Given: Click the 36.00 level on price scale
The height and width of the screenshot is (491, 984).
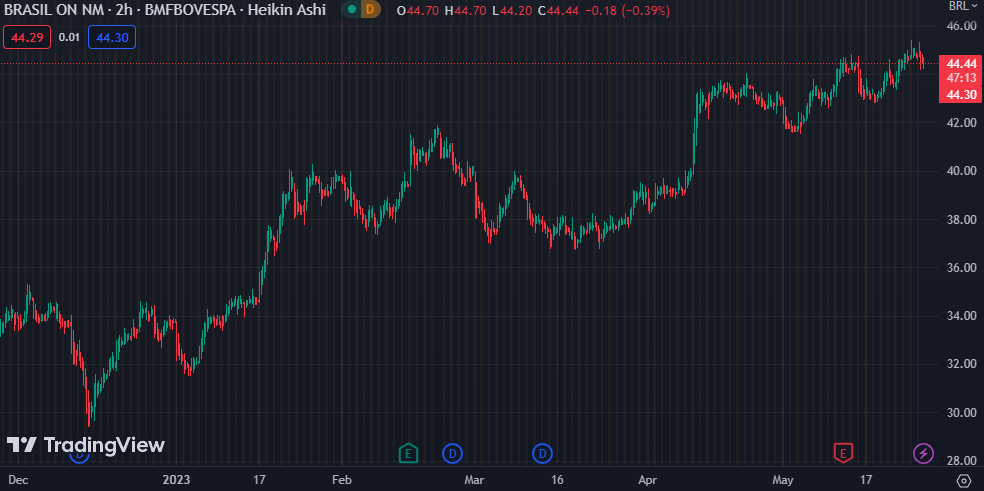Looking at the screenshot, I should [960, 268].
